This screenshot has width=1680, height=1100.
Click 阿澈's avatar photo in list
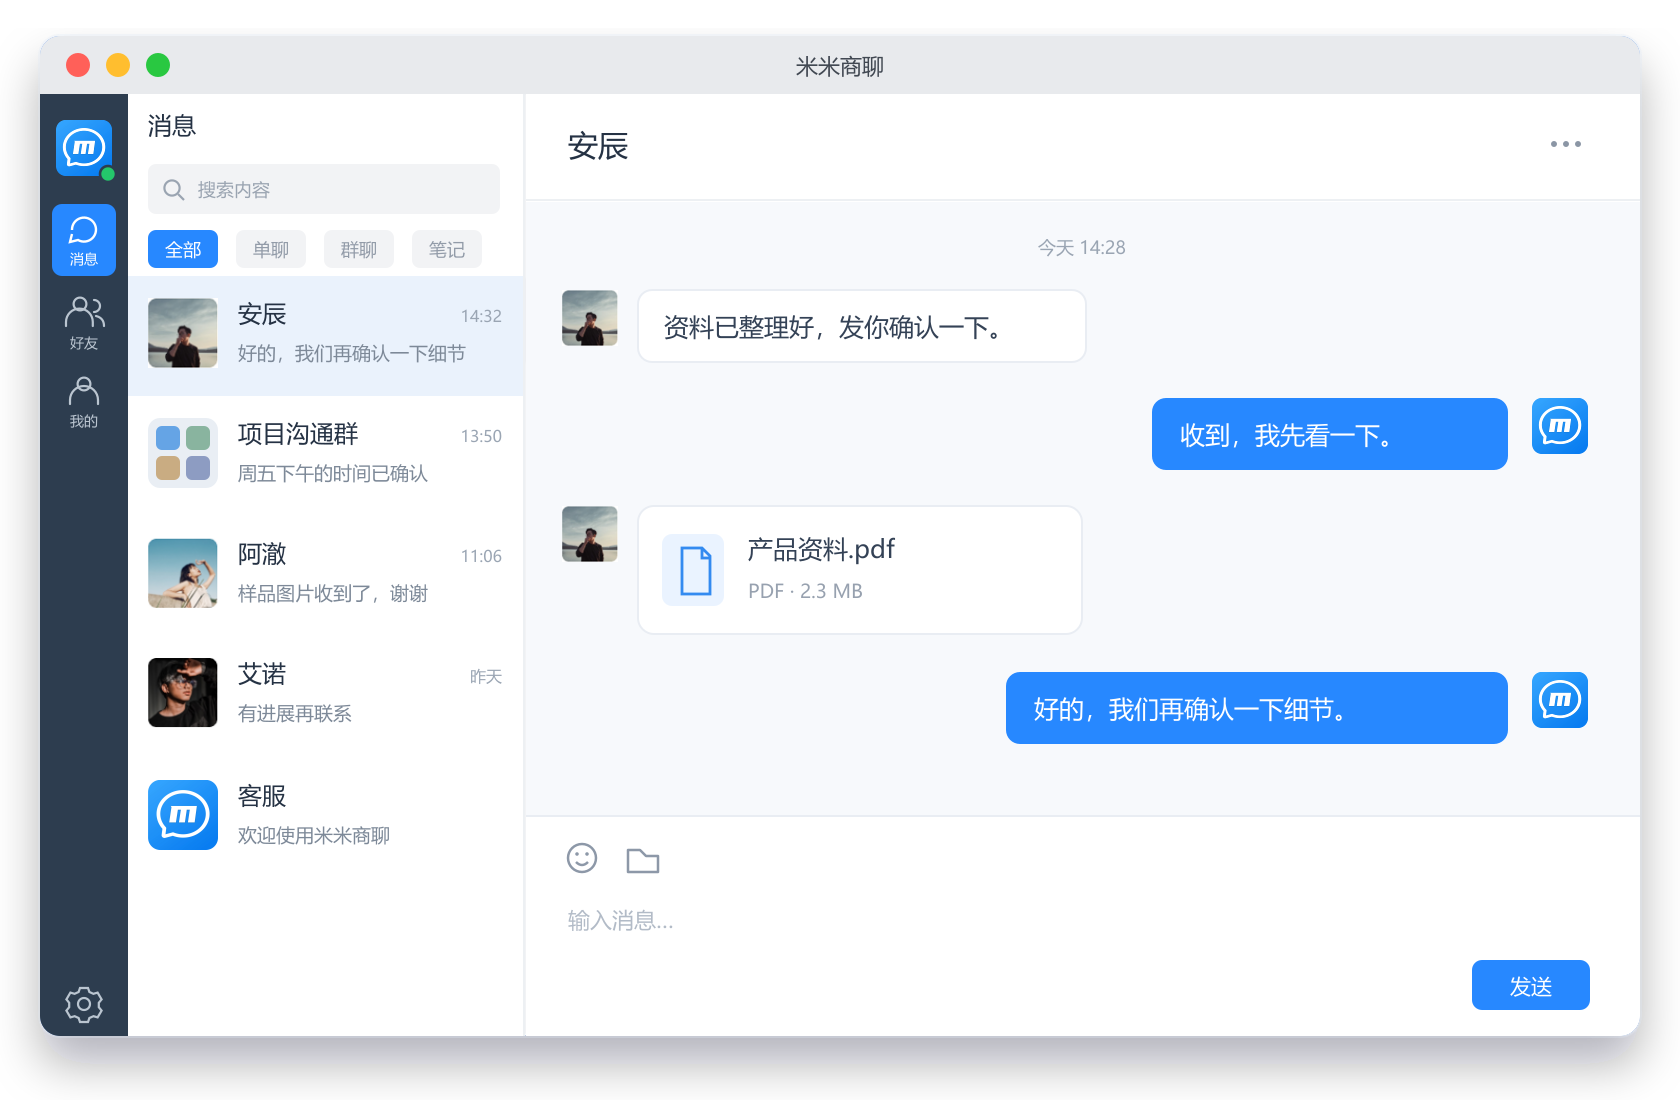(183, 573)
